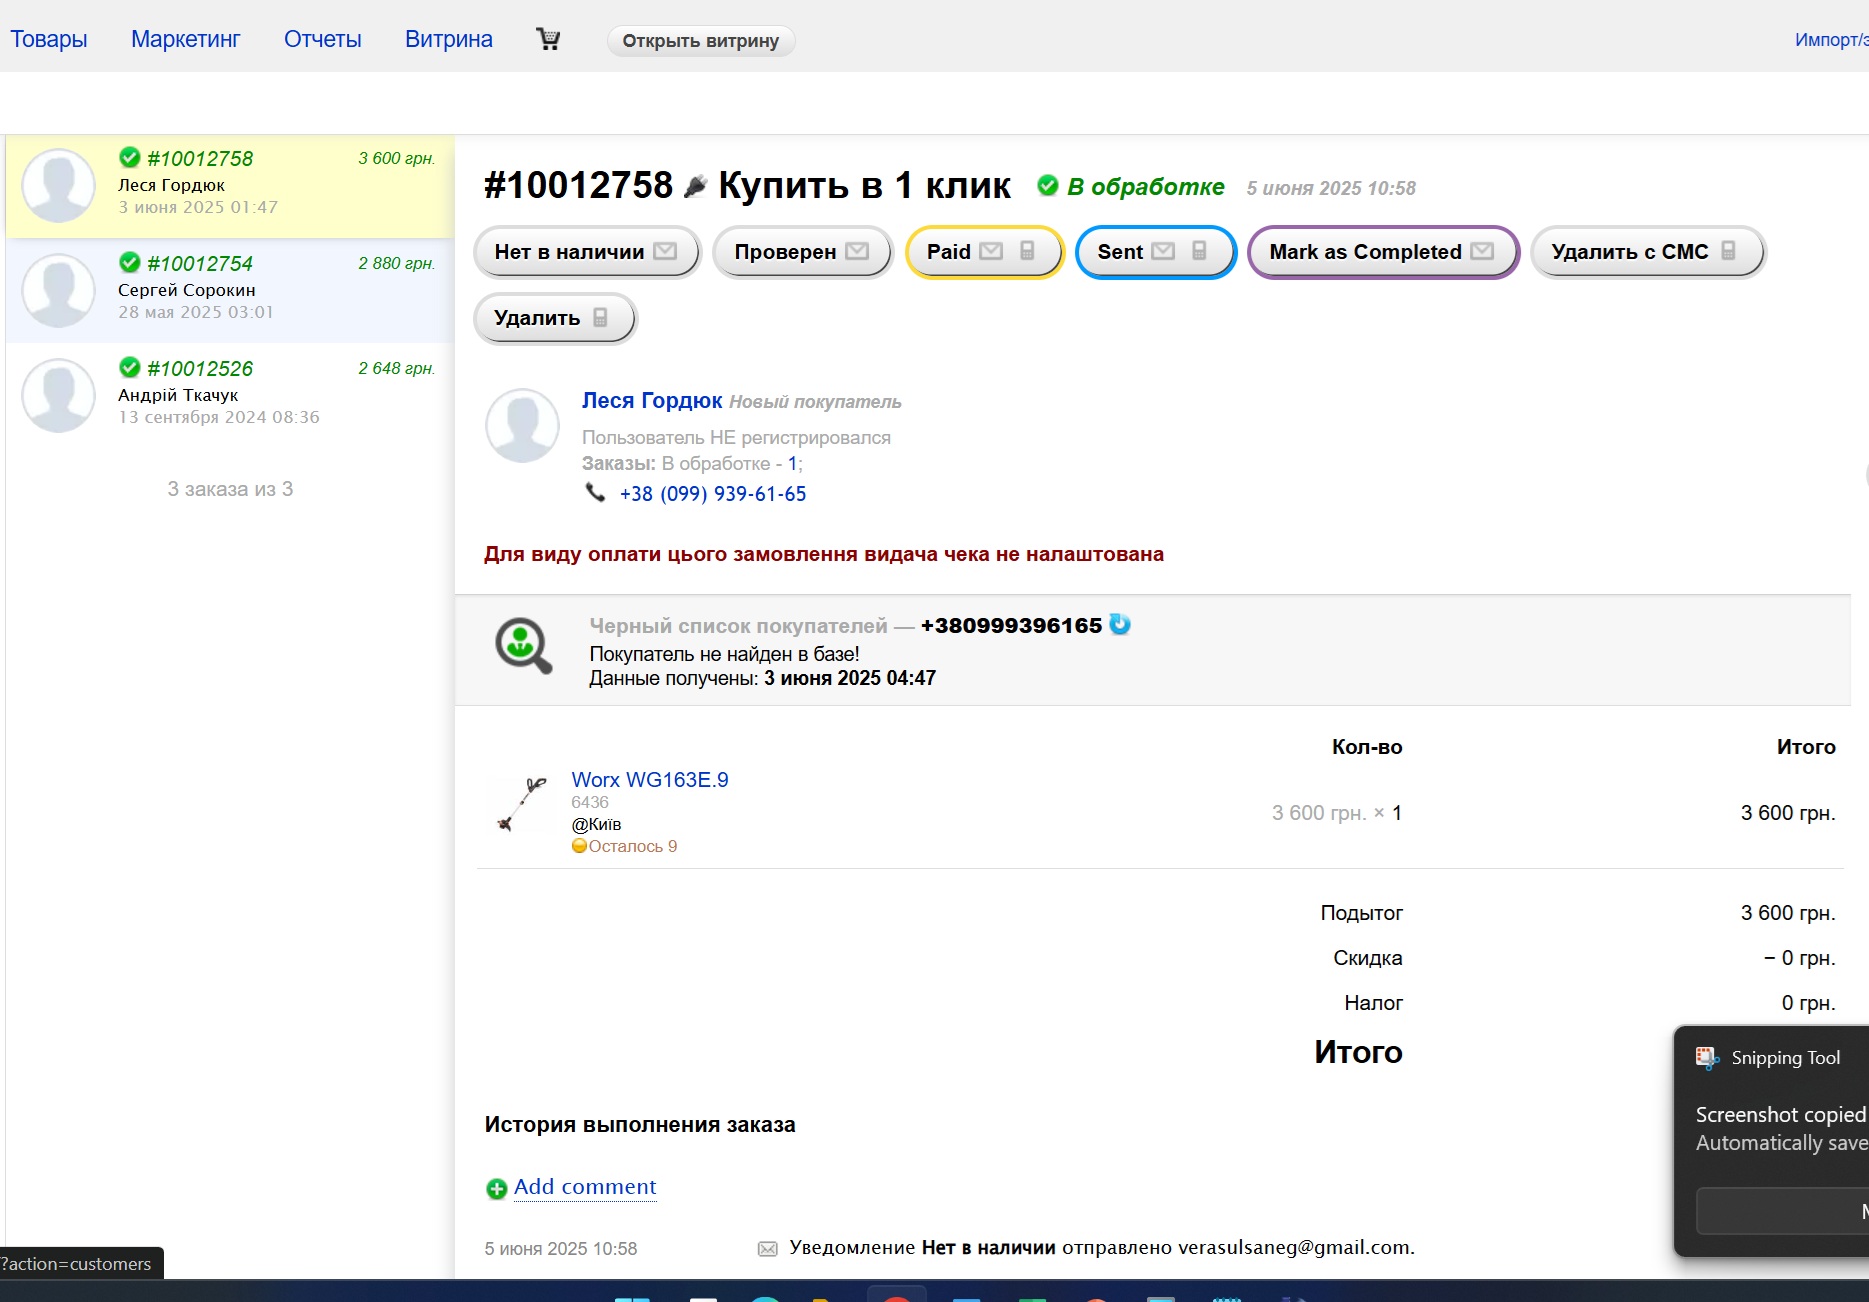
Task: Click envelope icon on Mark as Completed
Action: point(1482,251)
